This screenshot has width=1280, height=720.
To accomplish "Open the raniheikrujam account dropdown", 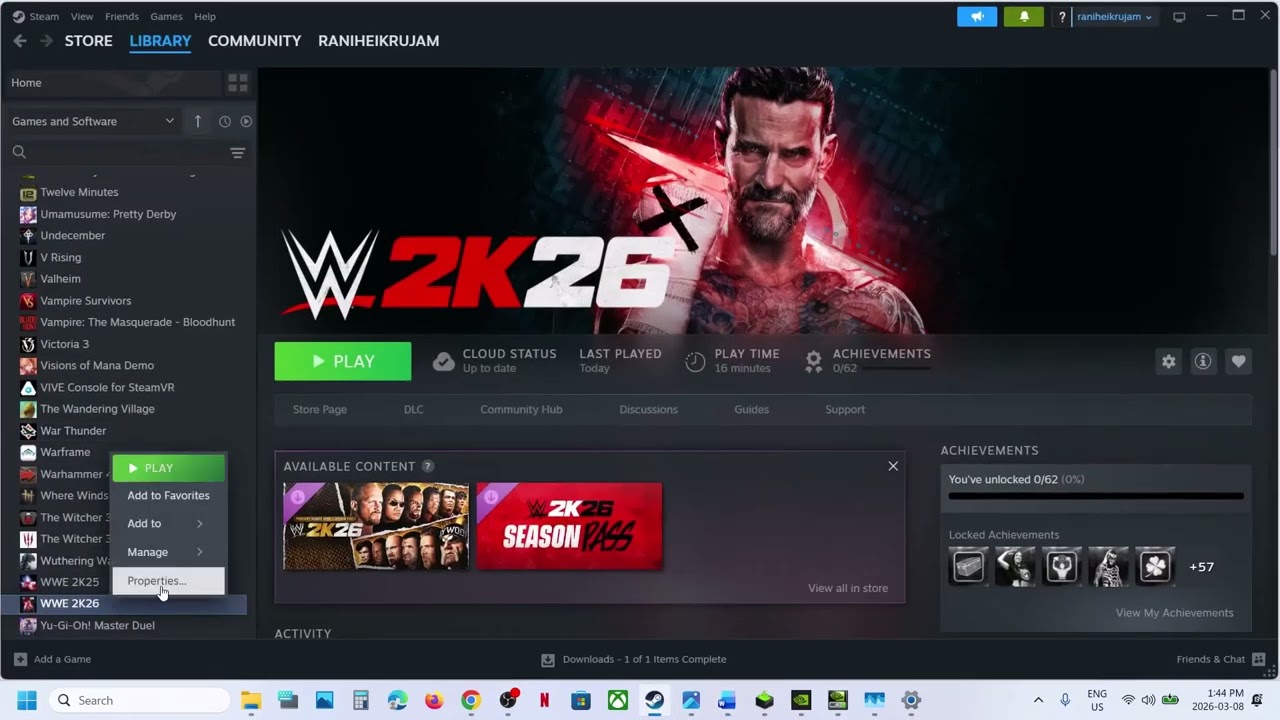I will pos(1114,17).
